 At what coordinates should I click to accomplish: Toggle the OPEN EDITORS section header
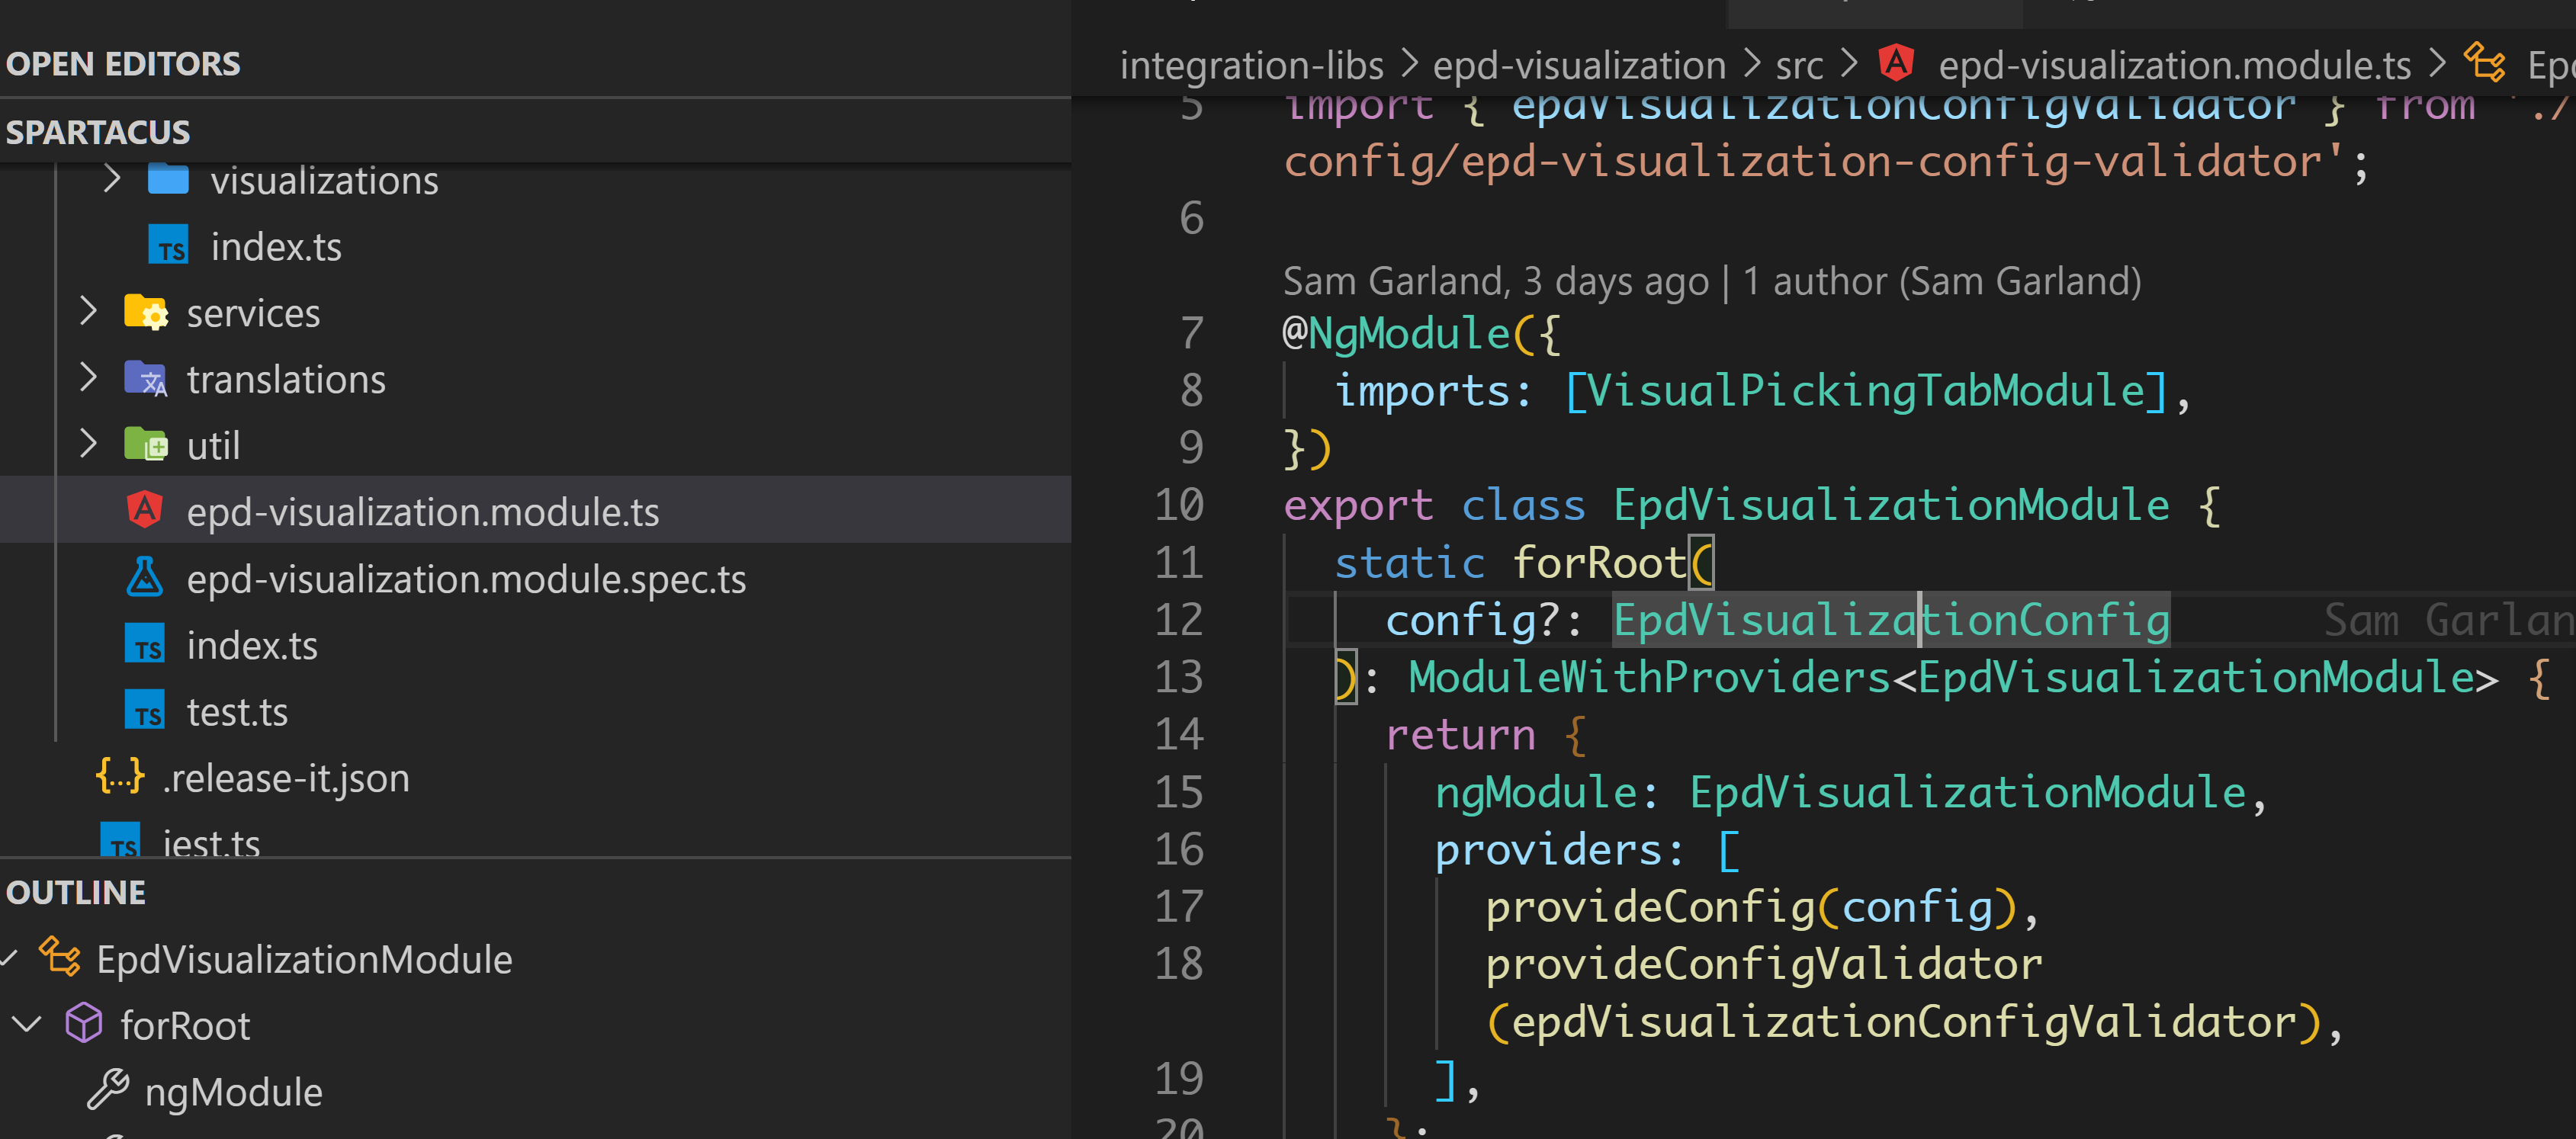tap(123, 64)
